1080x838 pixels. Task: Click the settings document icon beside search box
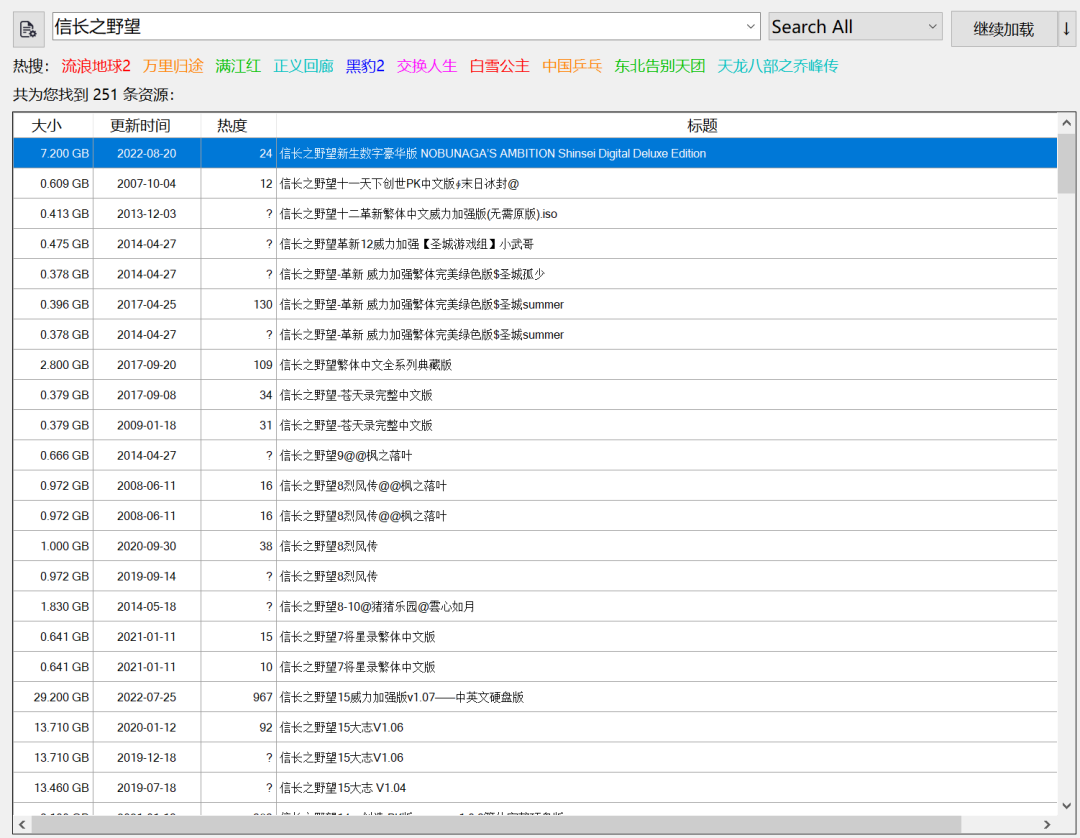click(x=29, y=30)
